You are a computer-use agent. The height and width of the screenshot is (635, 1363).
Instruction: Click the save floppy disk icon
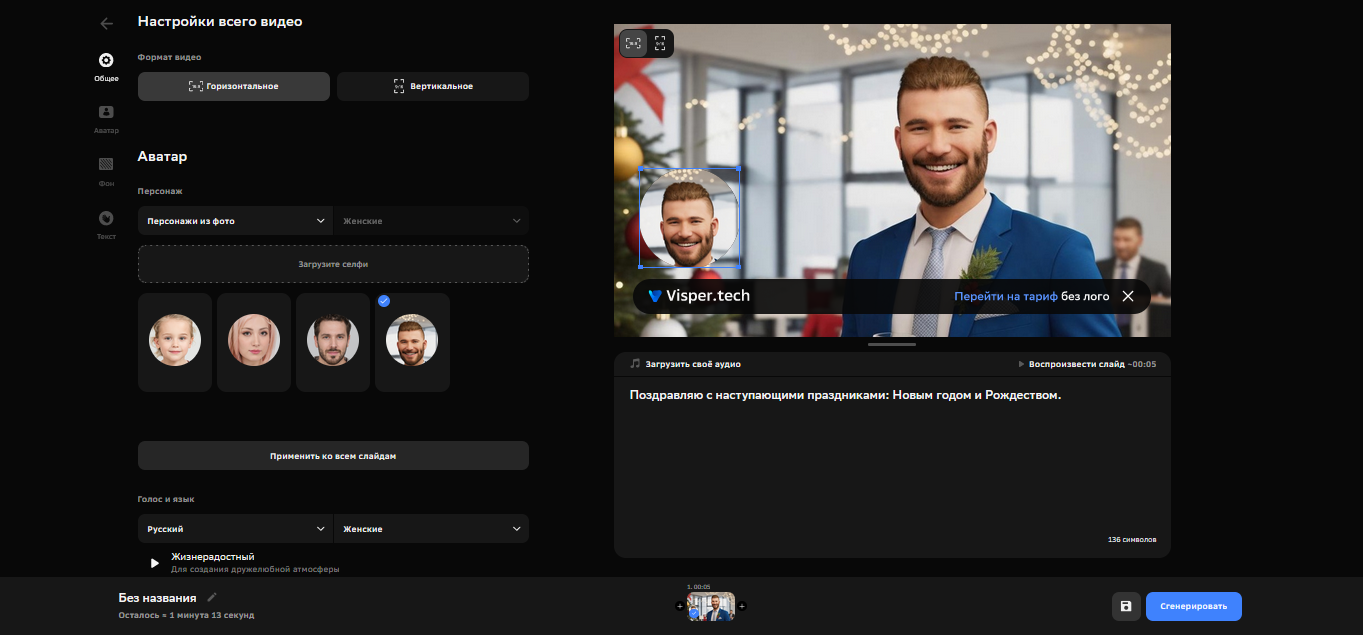point(1126,606)
